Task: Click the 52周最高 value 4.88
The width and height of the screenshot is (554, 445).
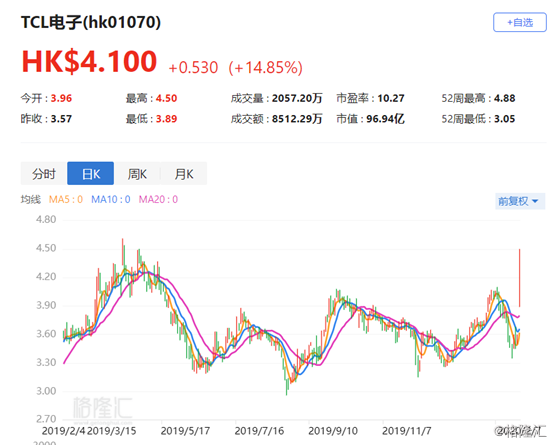Action: coord(505,98)
